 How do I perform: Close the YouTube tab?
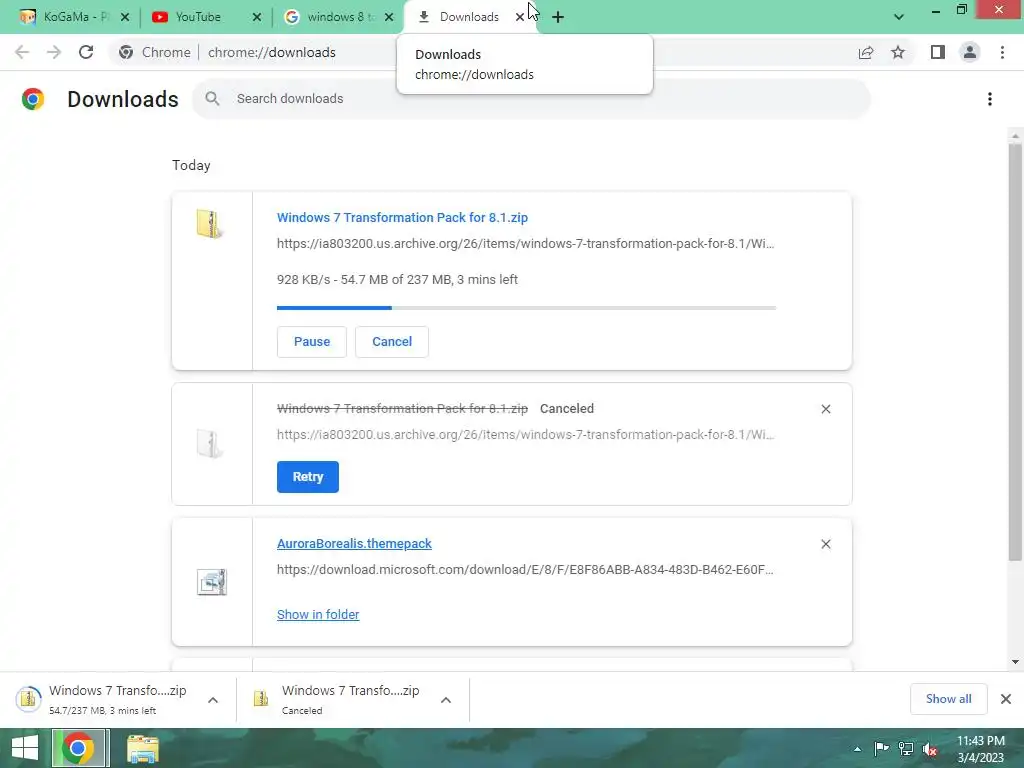(257, 17)
